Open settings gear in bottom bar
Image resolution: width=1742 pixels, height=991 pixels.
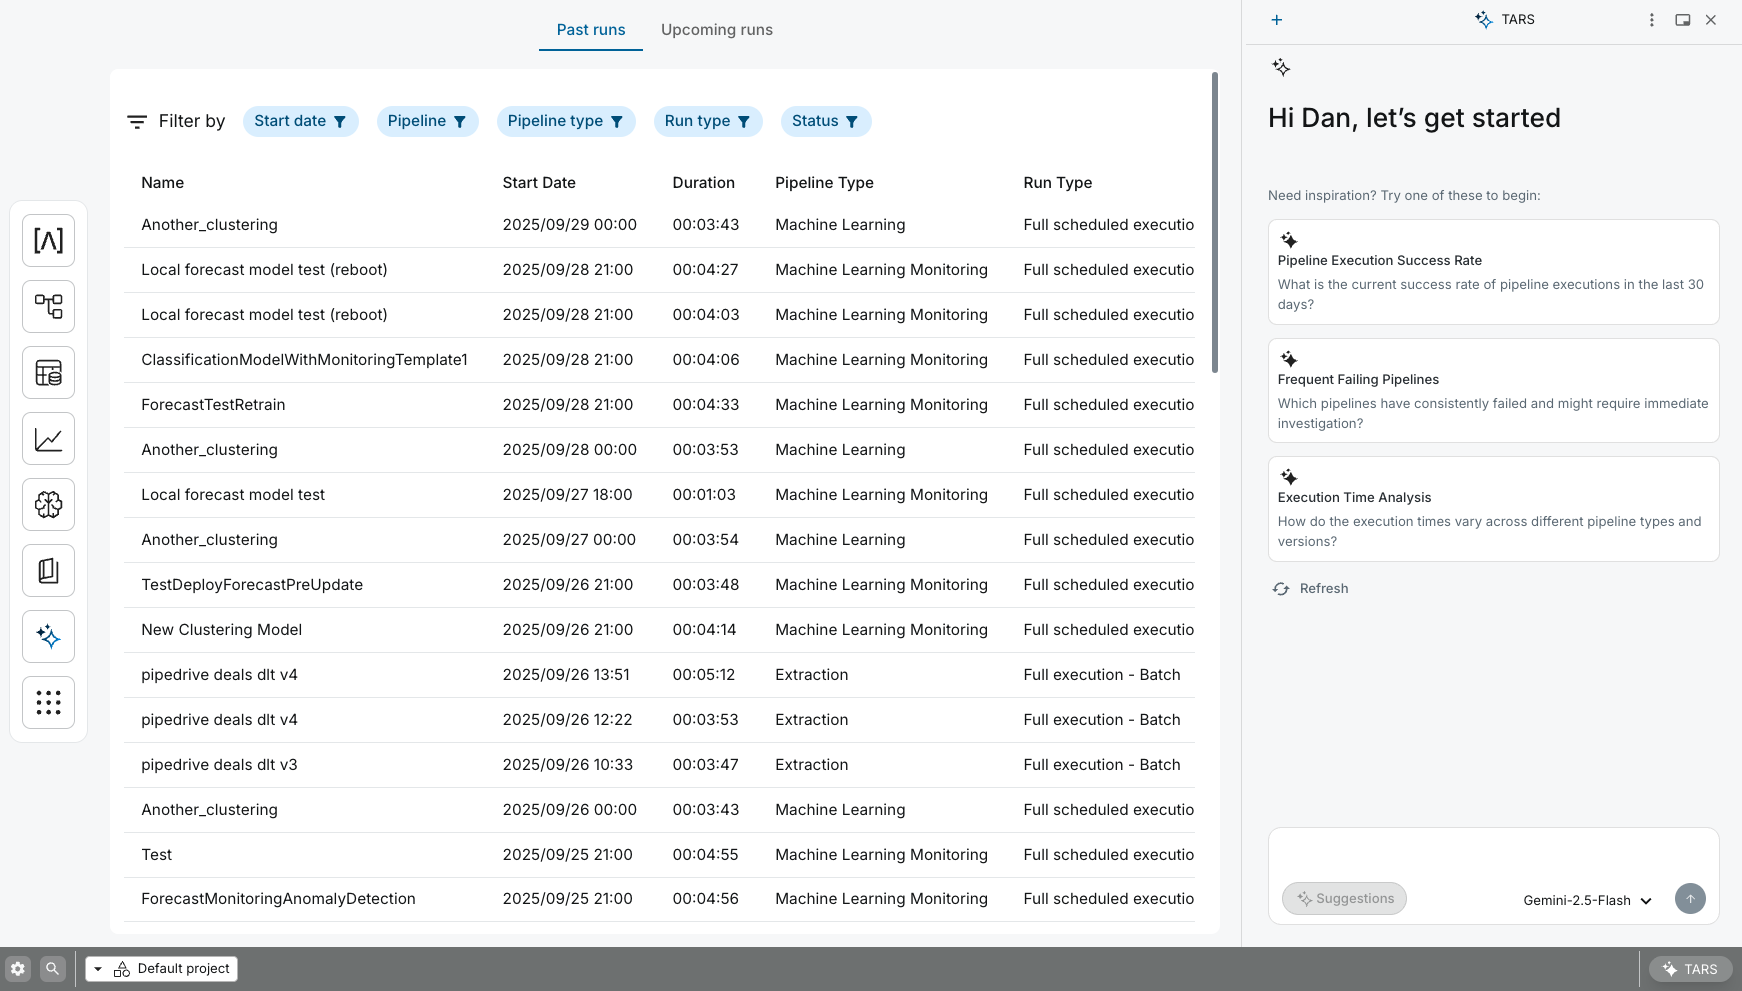coord(18,968)
